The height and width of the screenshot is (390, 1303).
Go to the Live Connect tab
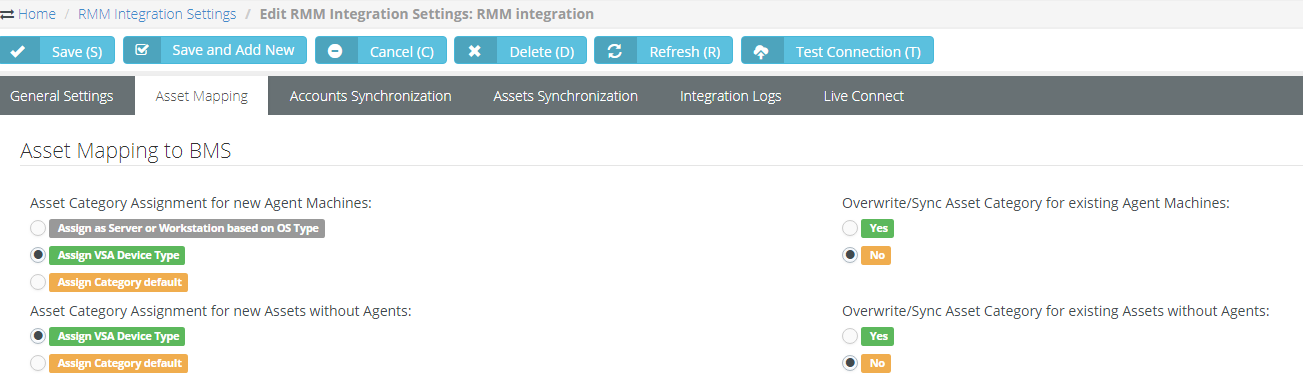[864, 96]
